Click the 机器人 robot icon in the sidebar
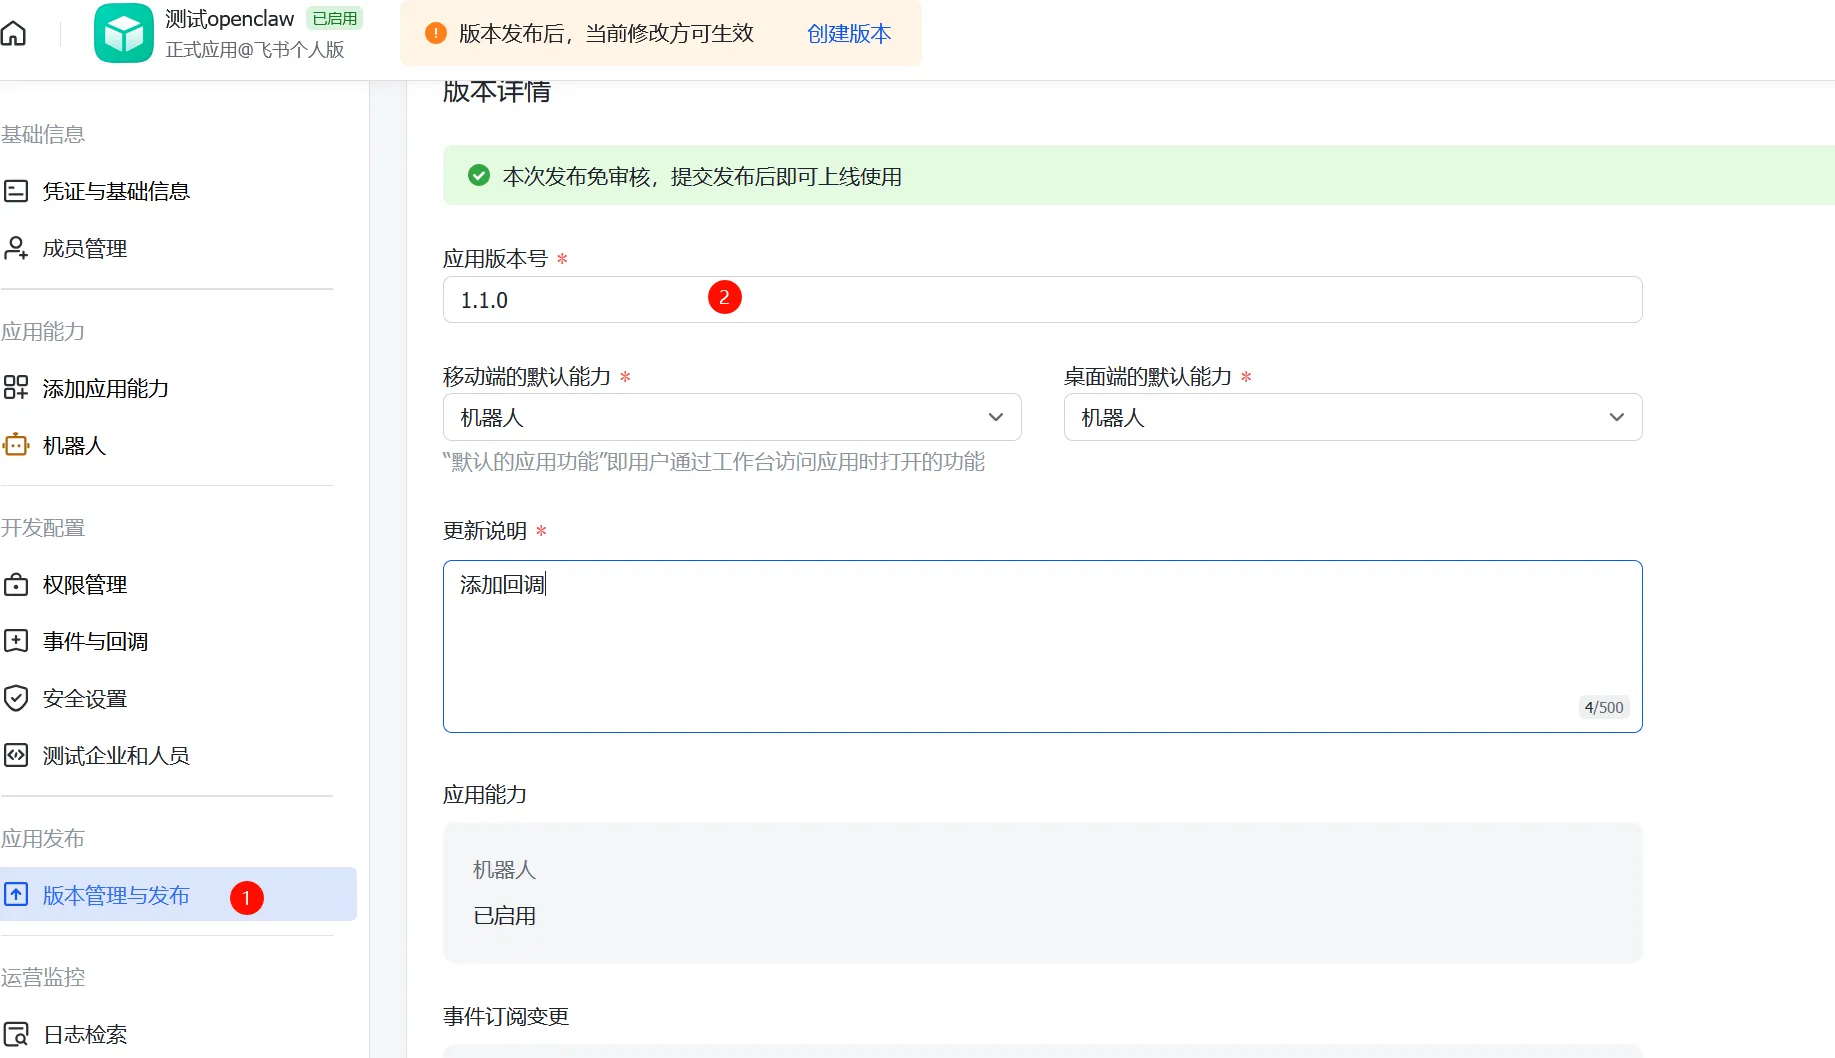This screenshot has width=1835, height=1058. point(16,445)
